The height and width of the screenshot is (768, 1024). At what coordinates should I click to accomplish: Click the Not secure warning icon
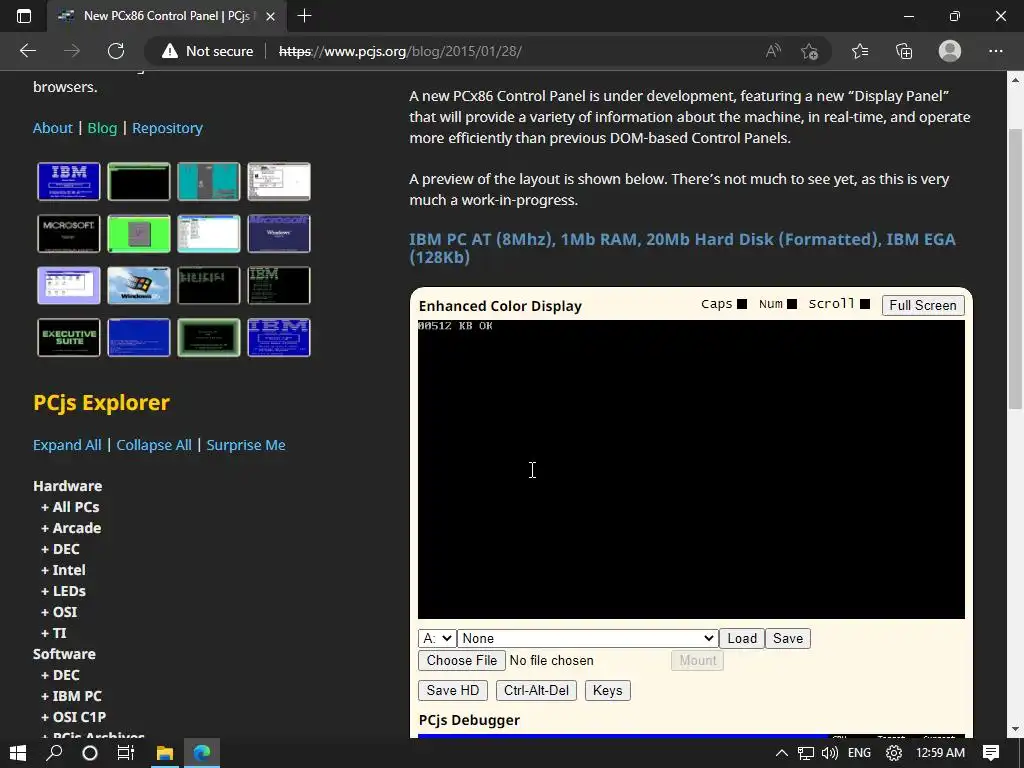(x=170, y=51)
